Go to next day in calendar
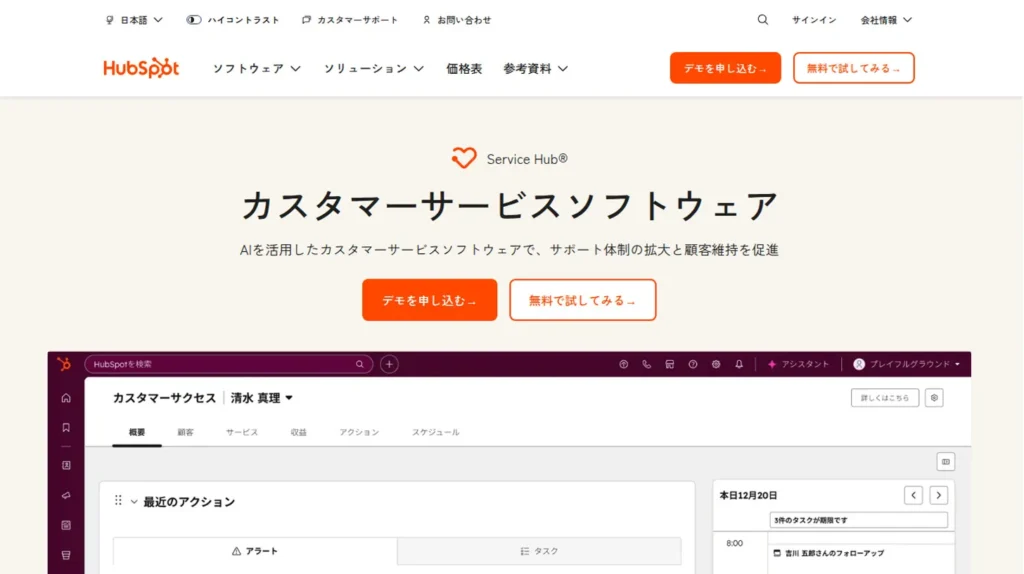This screenshot has height=574, width=1024. click(x=938, y=495)
